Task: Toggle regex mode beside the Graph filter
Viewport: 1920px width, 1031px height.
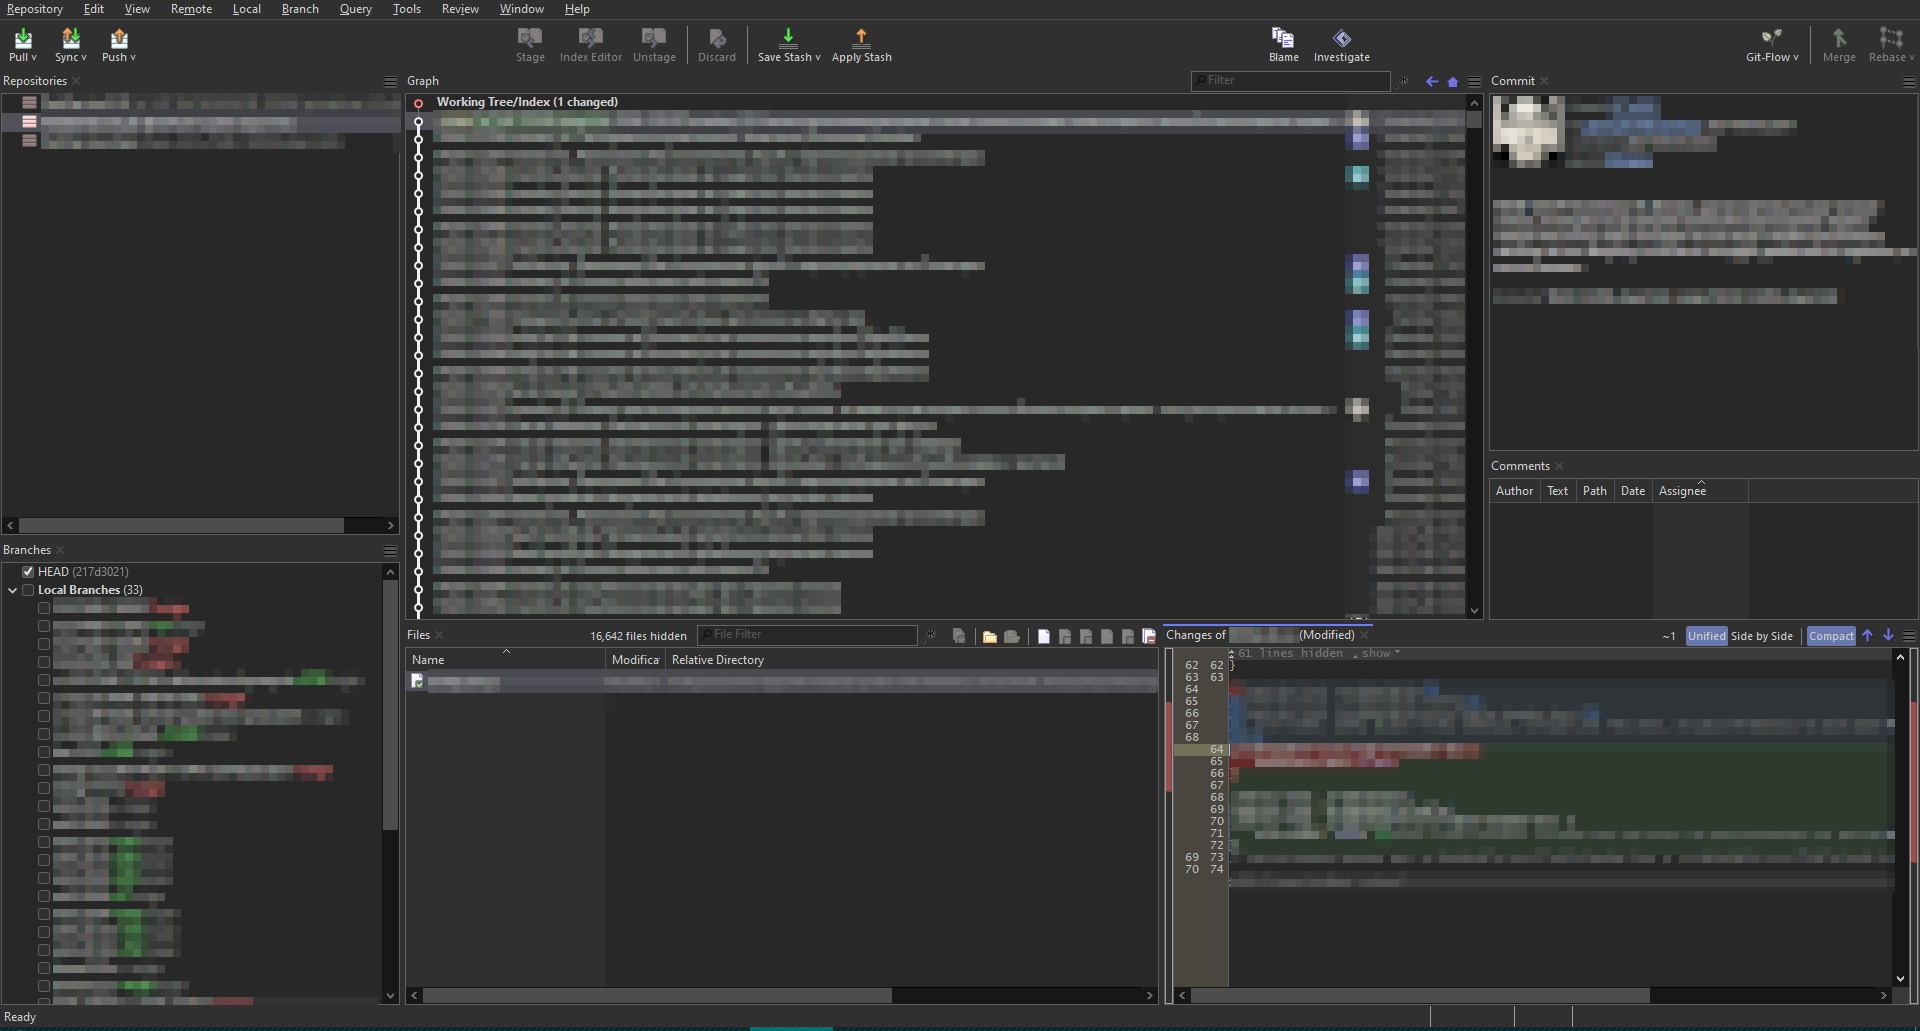Action: click(x=1403, y=81)
